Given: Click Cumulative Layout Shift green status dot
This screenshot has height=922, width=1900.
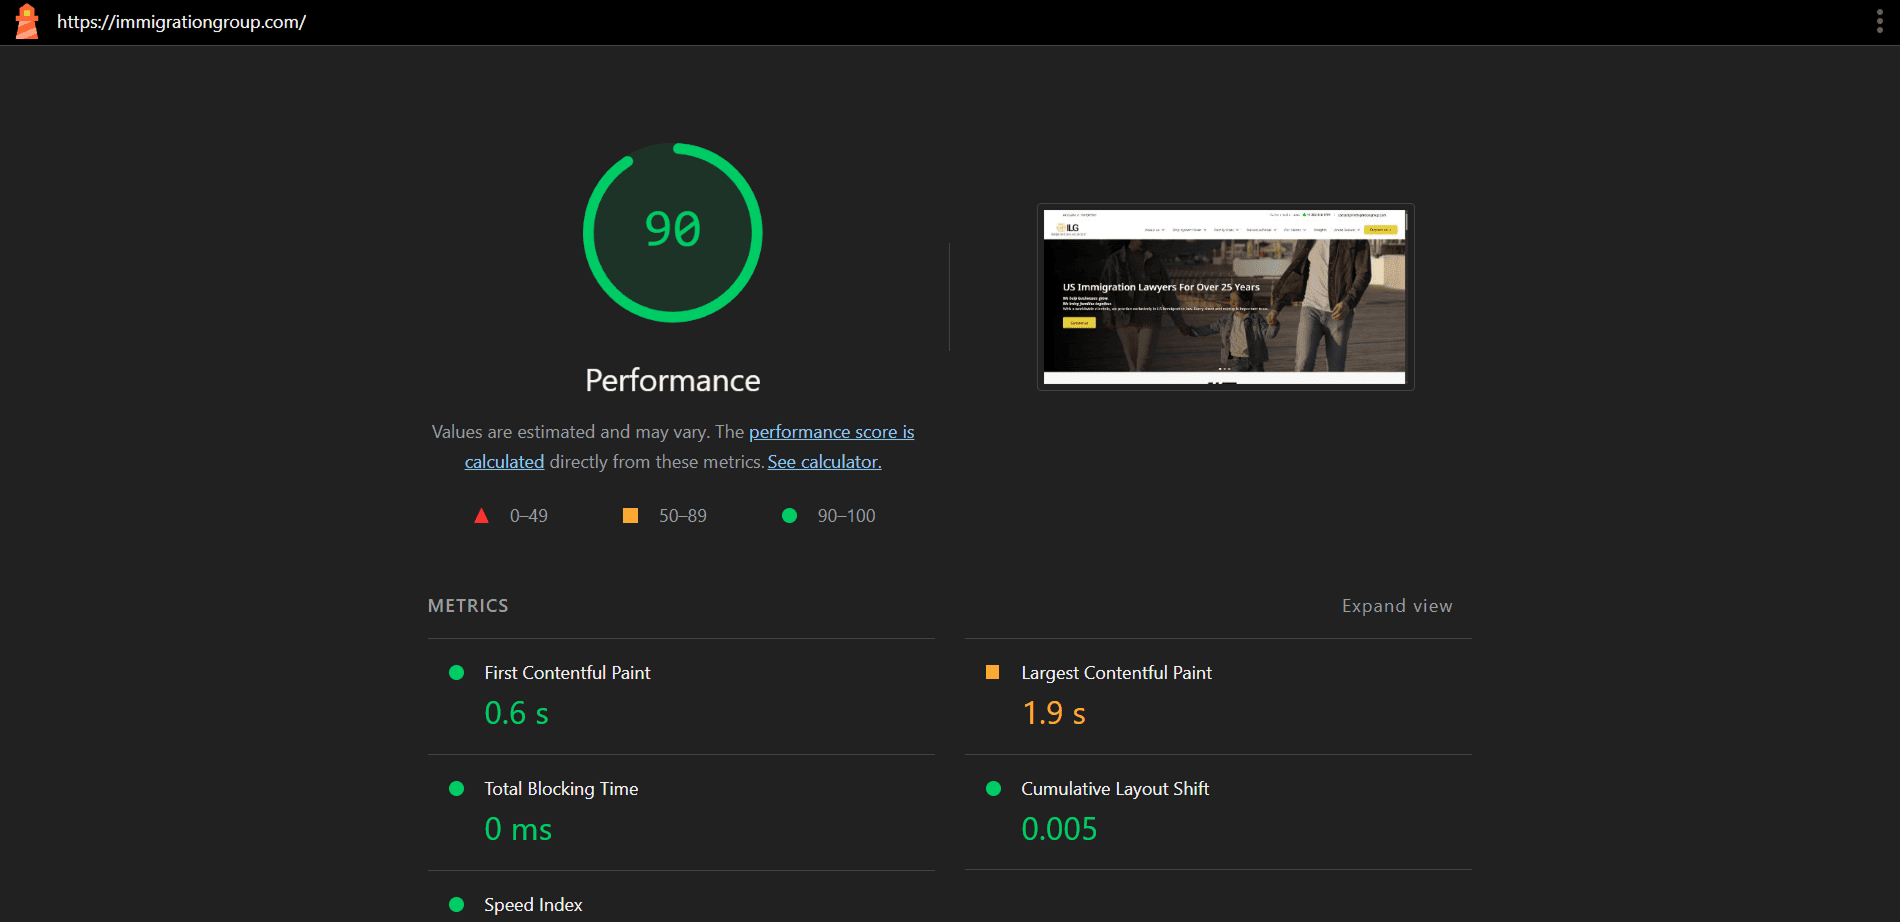Looking at the screenshot, I should tap(993, 789).
